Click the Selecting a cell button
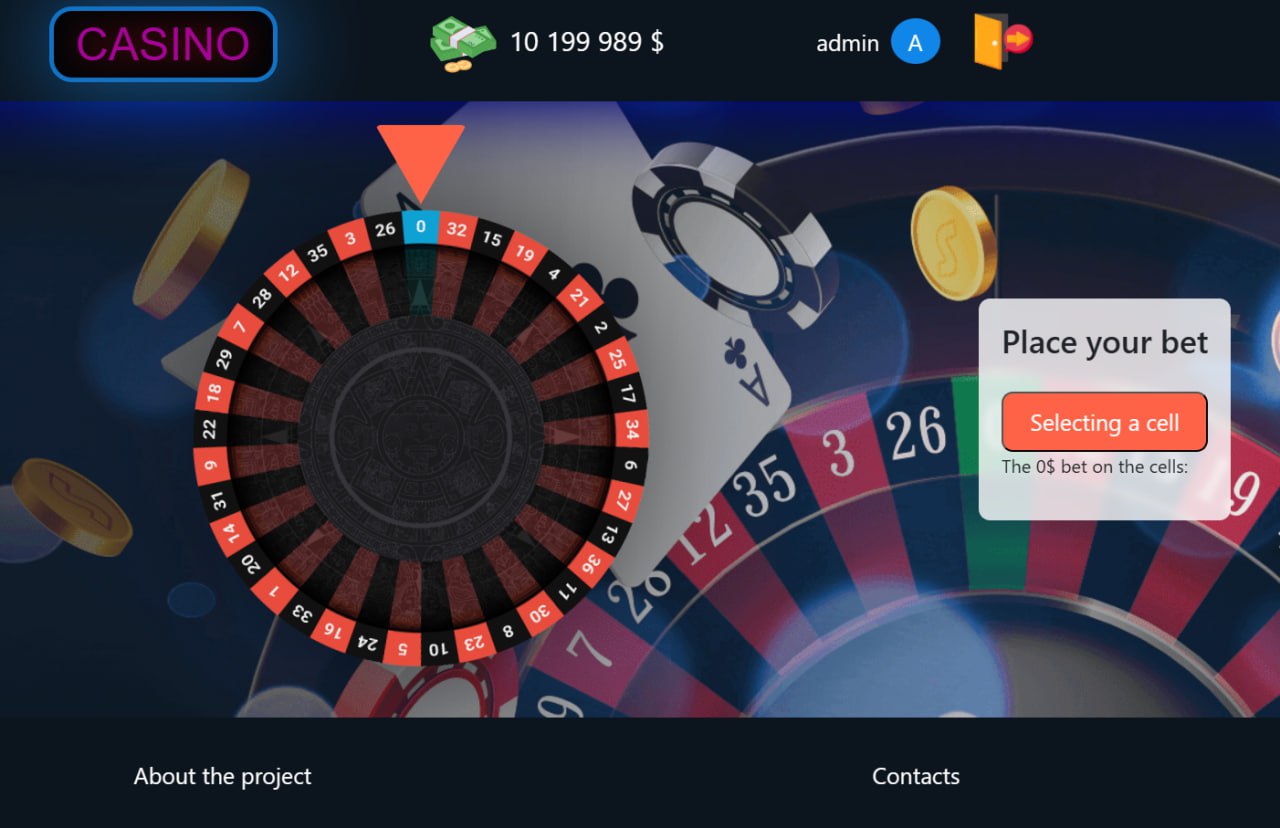 click(x=1104, y=422)
